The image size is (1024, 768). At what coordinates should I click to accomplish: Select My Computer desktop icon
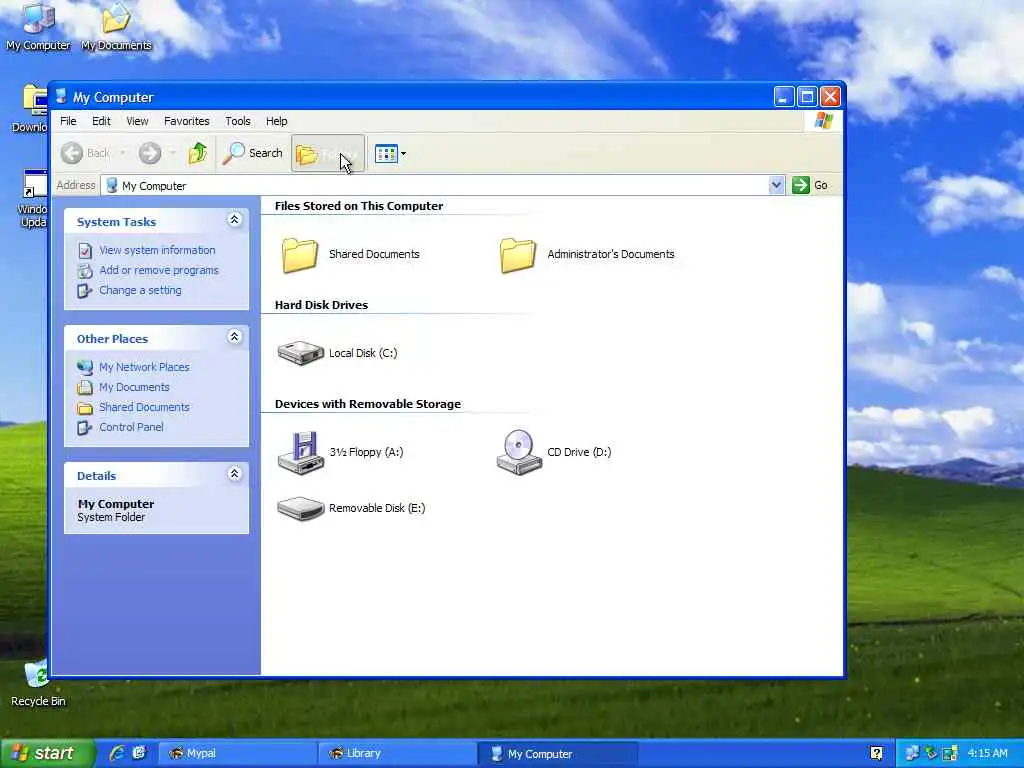pos(38,26)
